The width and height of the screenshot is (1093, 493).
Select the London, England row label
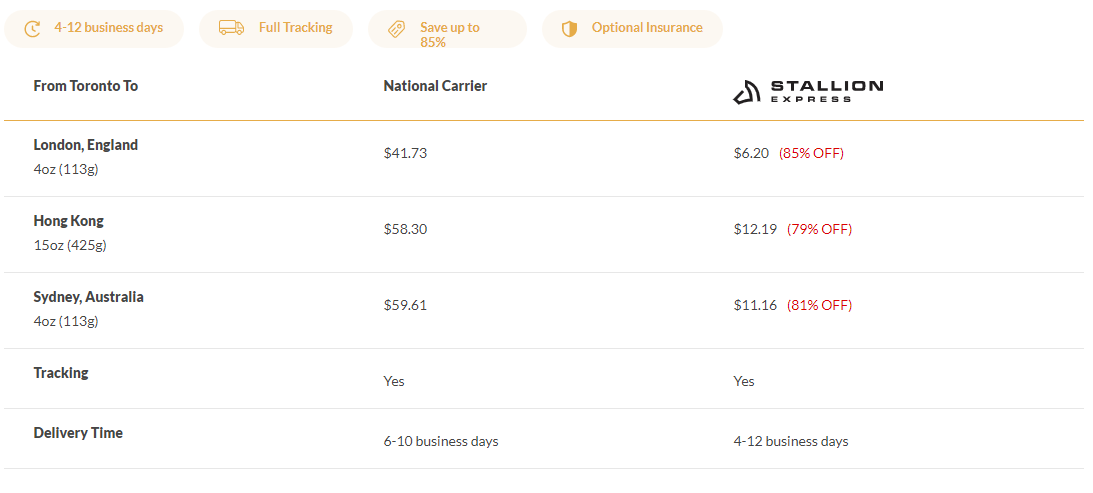click(85, 145)
